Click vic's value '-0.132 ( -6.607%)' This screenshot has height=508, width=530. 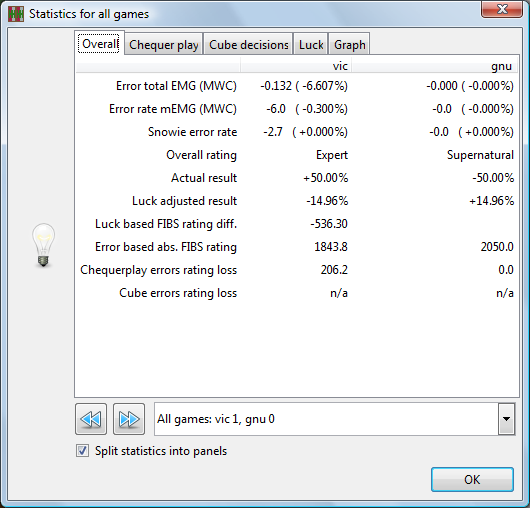coord(304,86)
